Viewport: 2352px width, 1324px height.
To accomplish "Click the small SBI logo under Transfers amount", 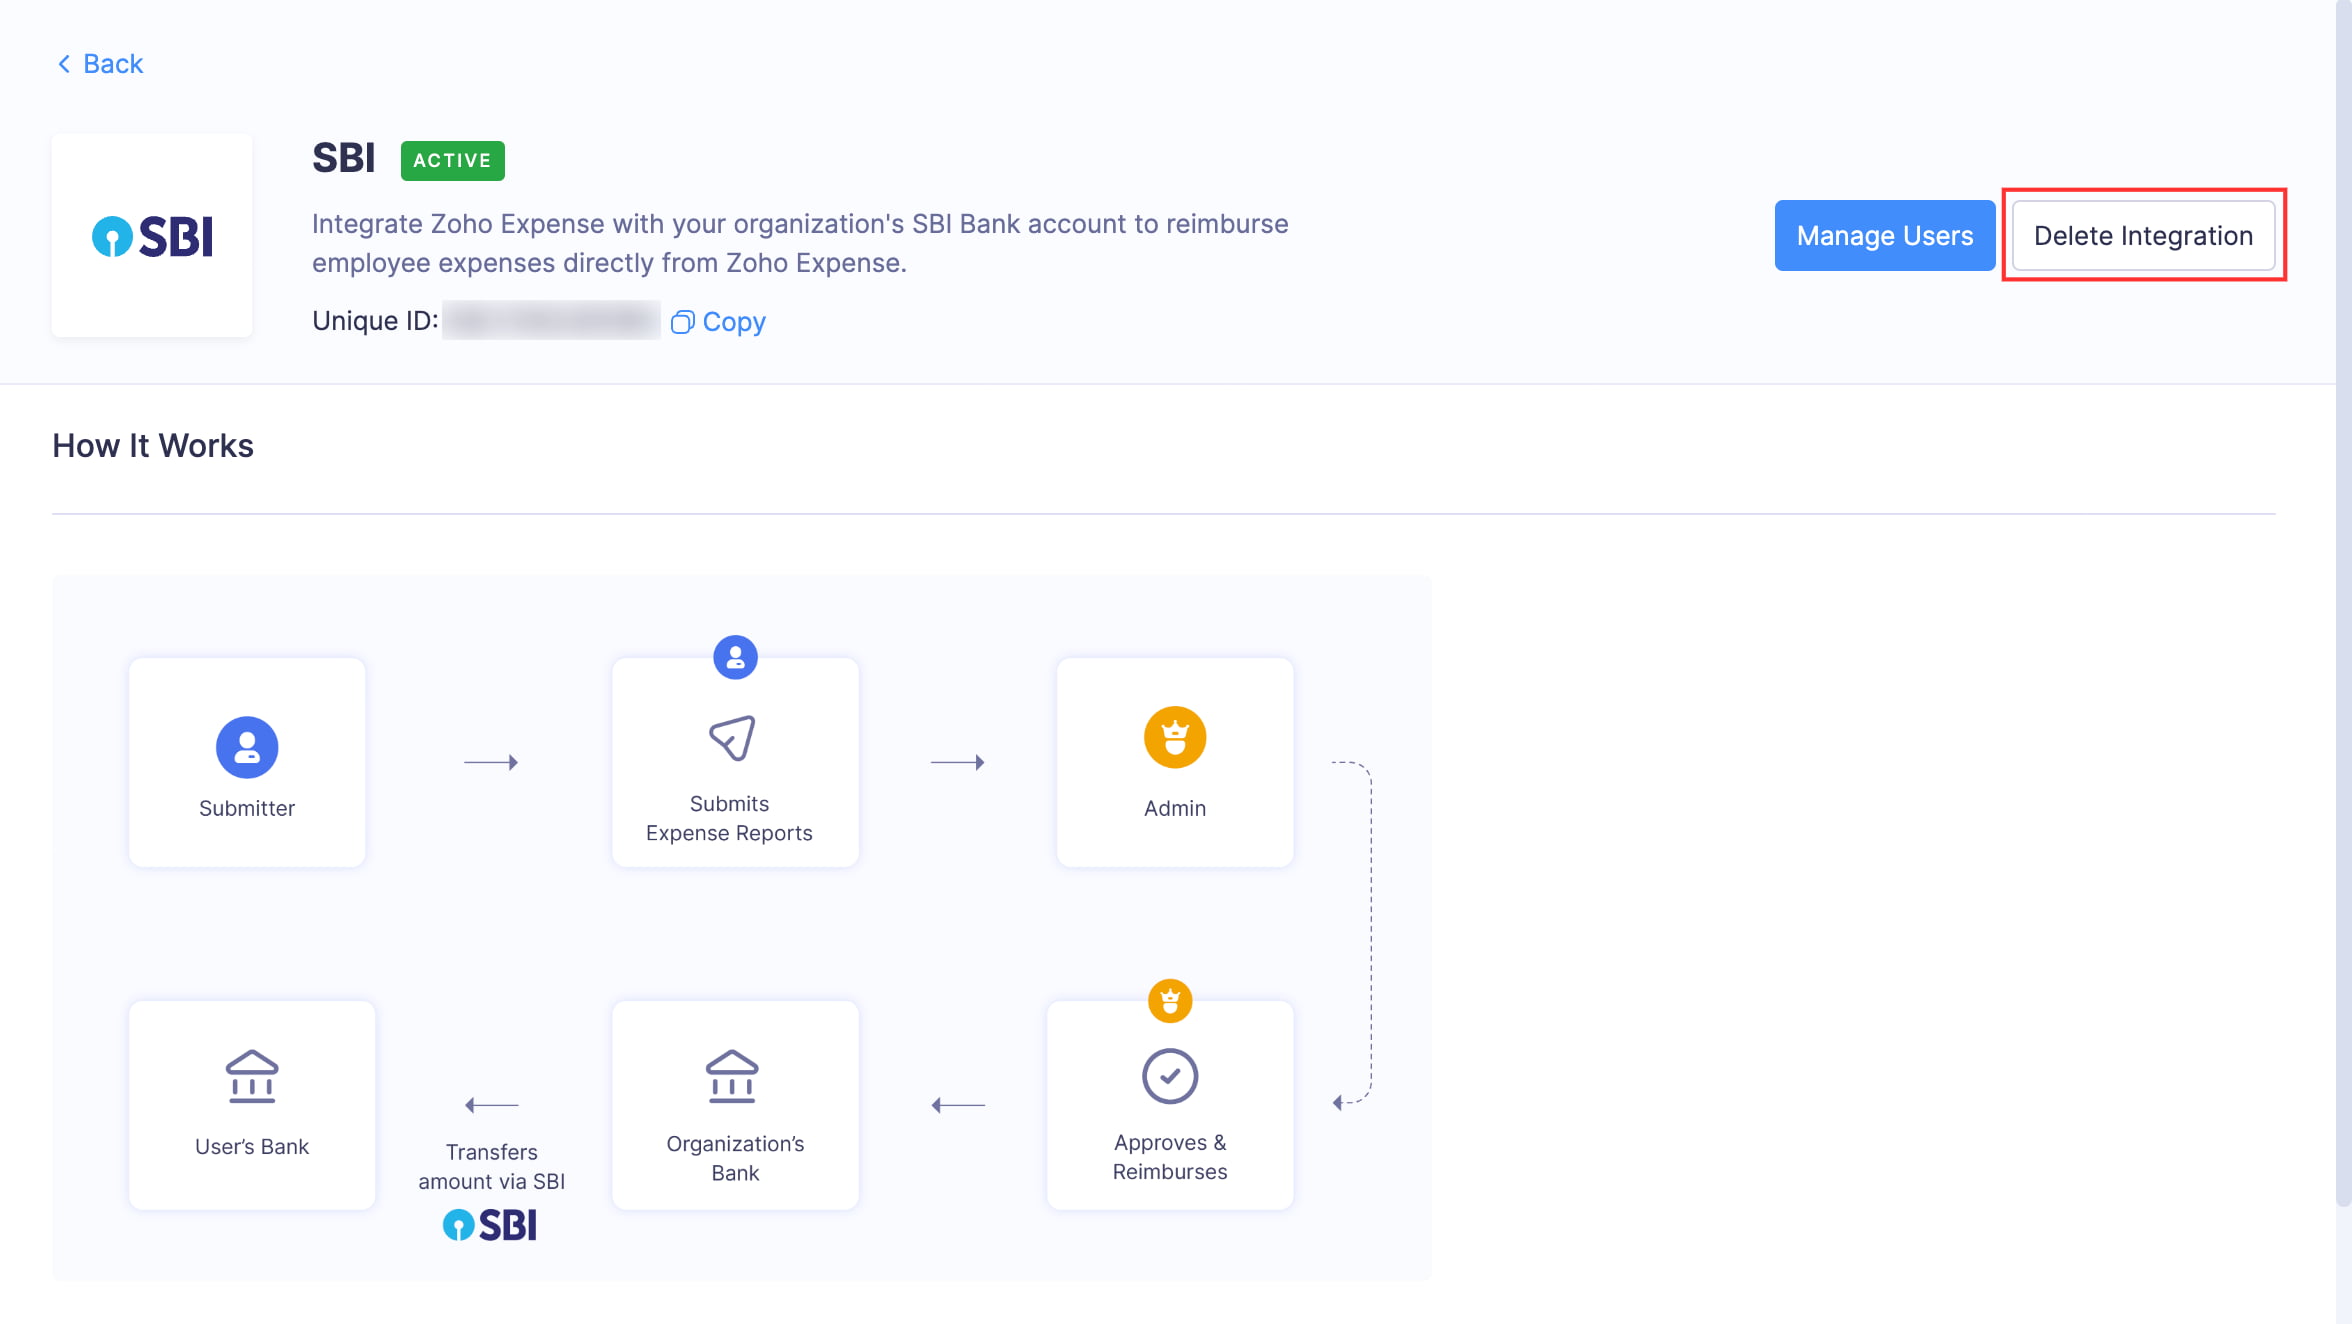I will pyautogui.click(x=490, y=1224).
